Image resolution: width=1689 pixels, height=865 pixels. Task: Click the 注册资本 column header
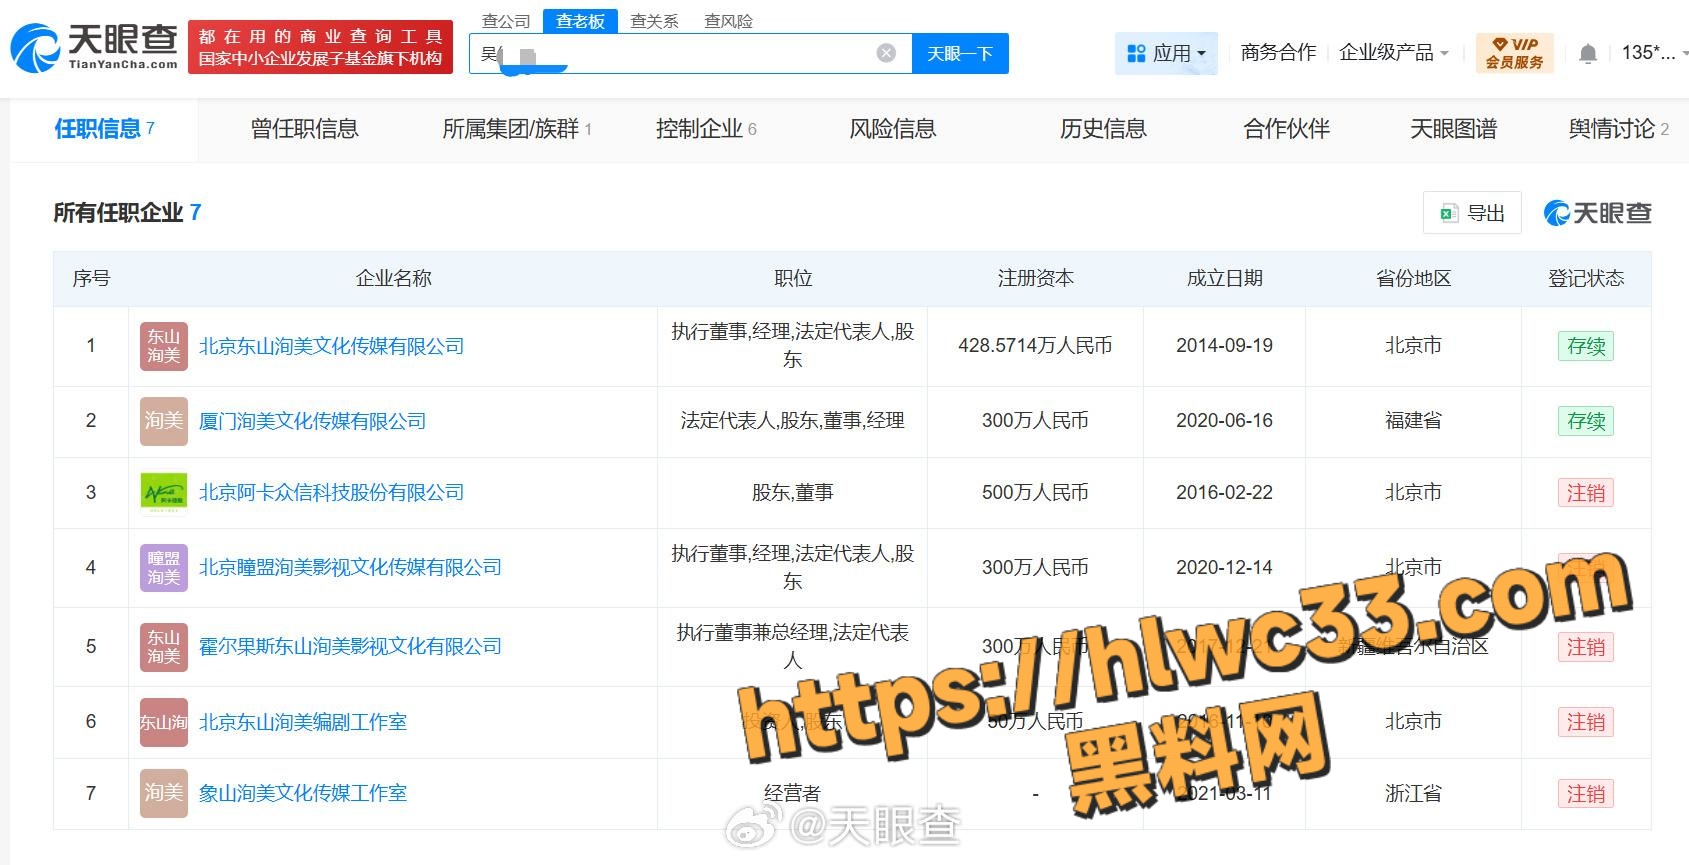[x=1035, y=278]
